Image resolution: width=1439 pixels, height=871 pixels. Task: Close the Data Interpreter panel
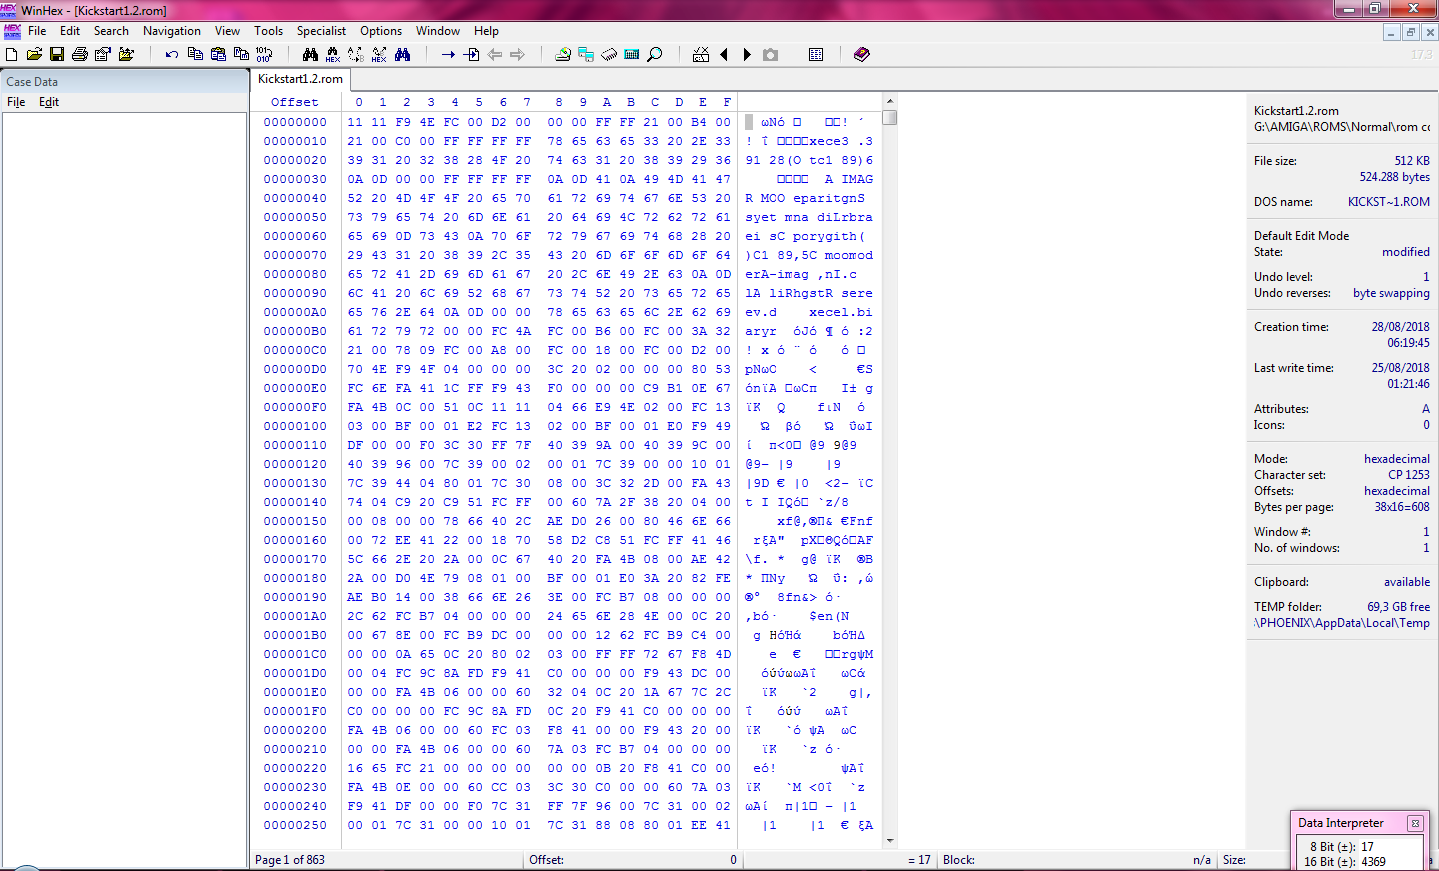click(x=1415, y=823)
